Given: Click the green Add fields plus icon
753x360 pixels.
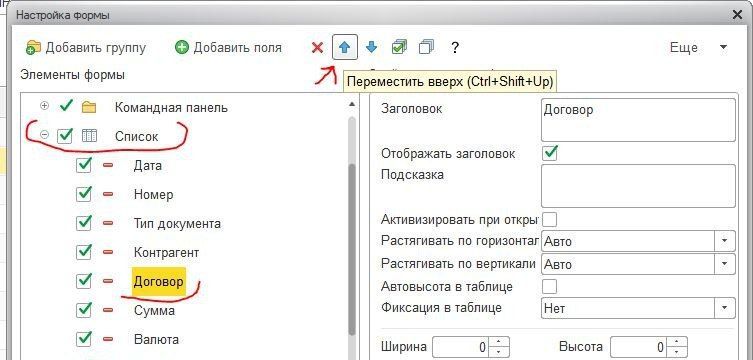Looking at the screenshot, I should (182, 48).
